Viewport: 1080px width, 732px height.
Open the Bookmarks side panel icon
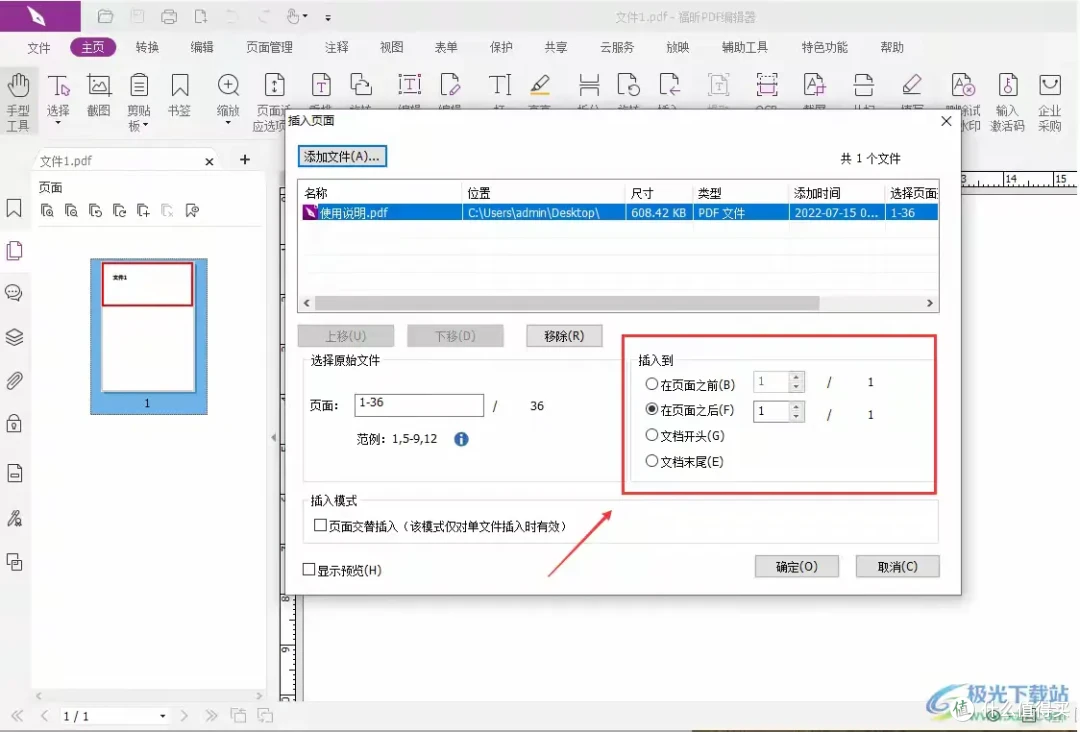(x=14, y=208)
